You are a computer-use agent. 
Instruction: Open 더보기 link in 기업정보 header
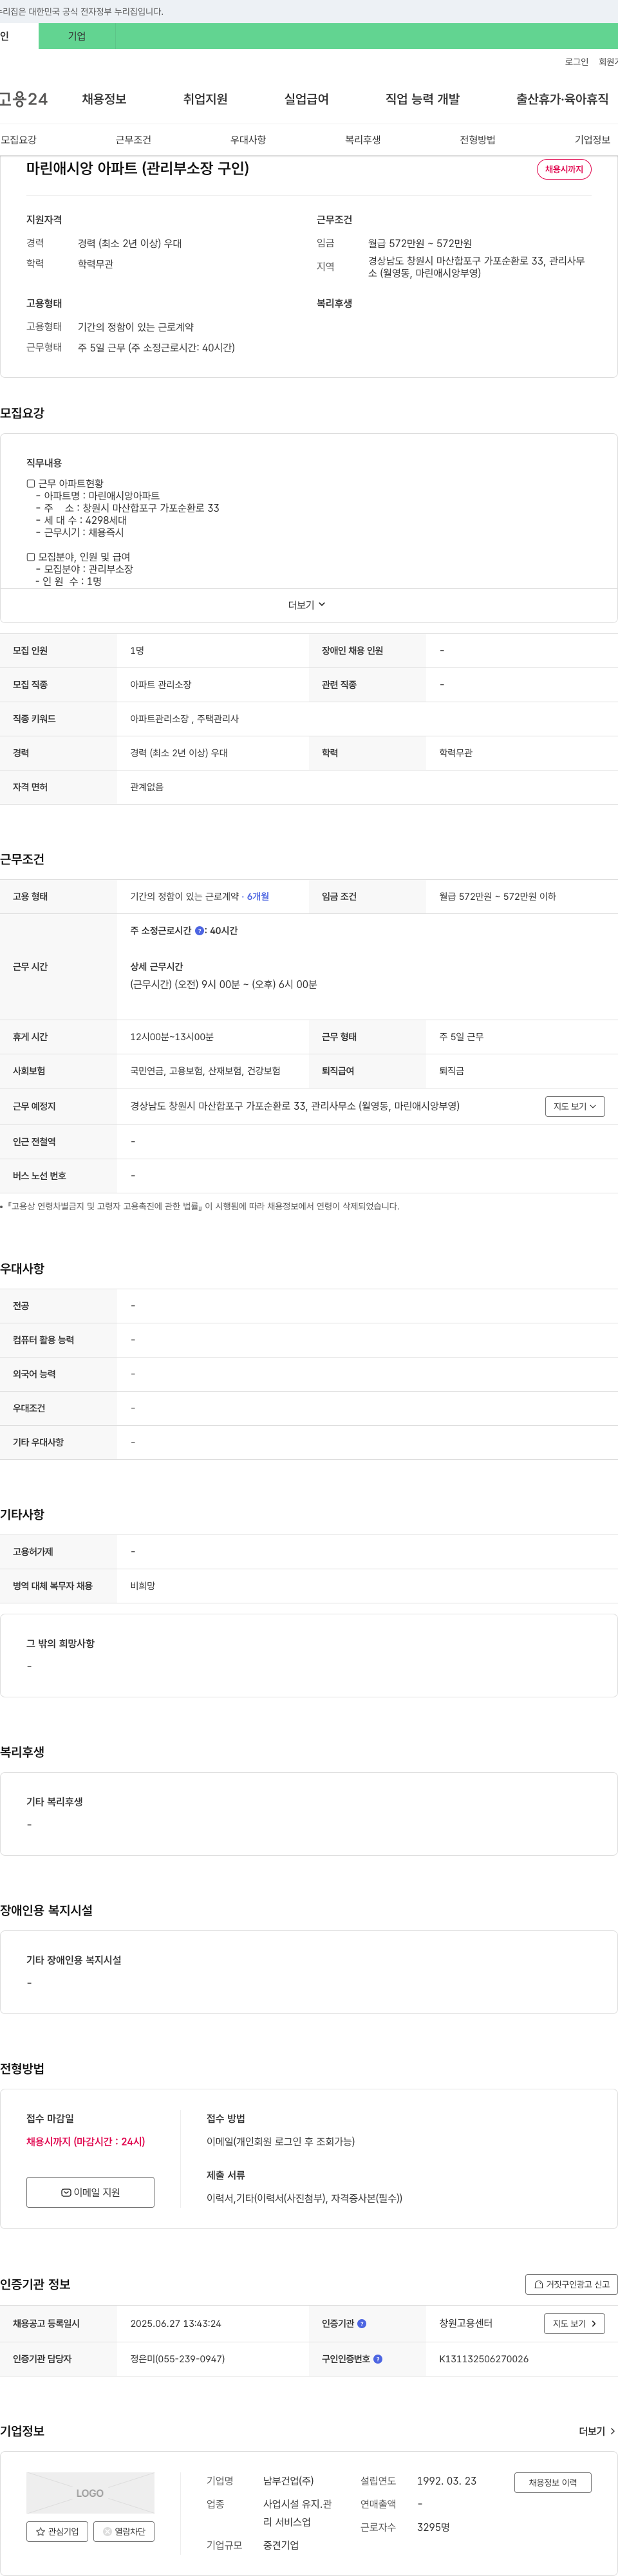coord(597,2431)
